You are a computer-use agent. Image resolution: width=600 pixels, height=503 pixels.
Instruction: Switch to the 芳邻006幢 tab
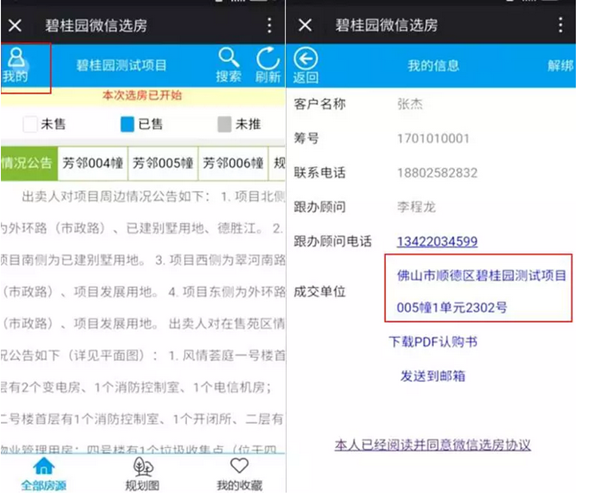233,163
